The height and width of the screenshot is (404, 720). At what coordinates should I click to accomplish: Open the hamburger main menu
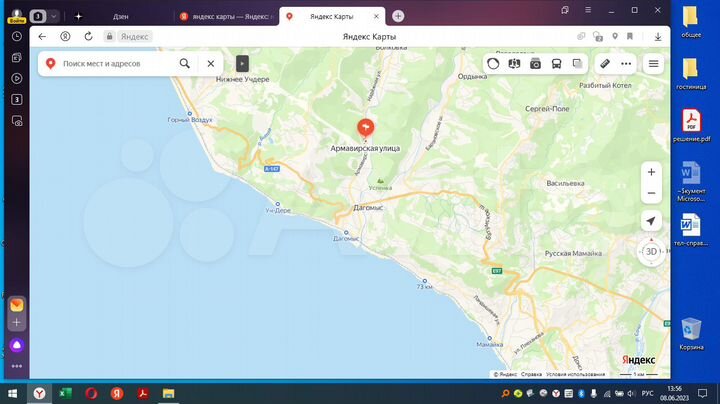tap(654, 63)
